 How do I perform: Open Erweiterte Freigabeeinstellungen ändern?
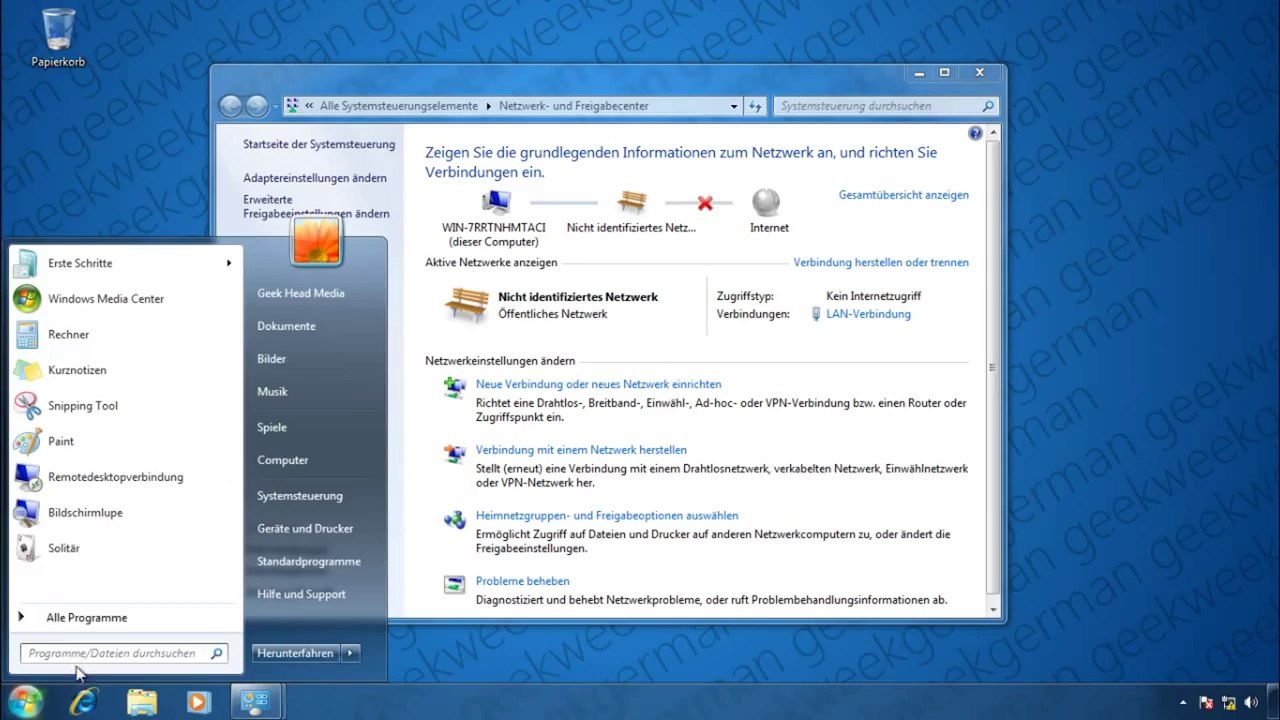316,207
